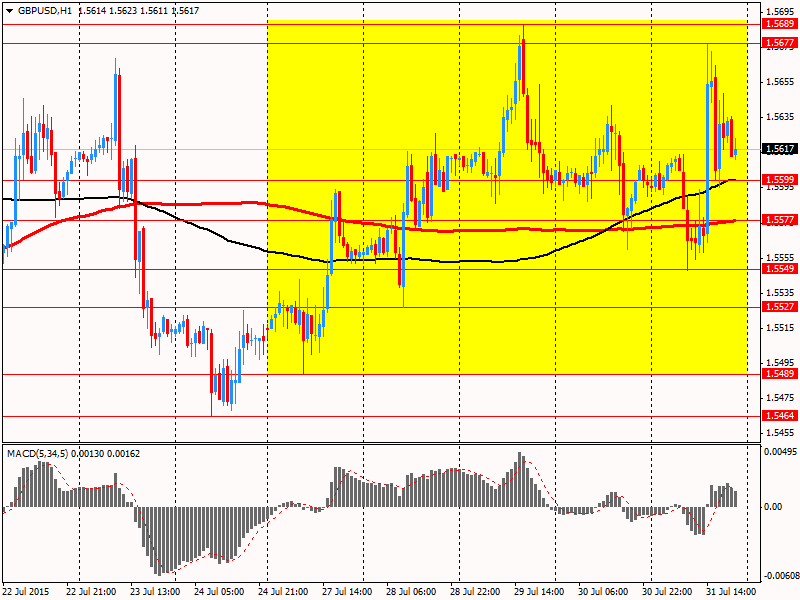Click the current price 1.5617 black label
Image resolution: width=800 pixels, height=600 pixels.
coord(779,149)
